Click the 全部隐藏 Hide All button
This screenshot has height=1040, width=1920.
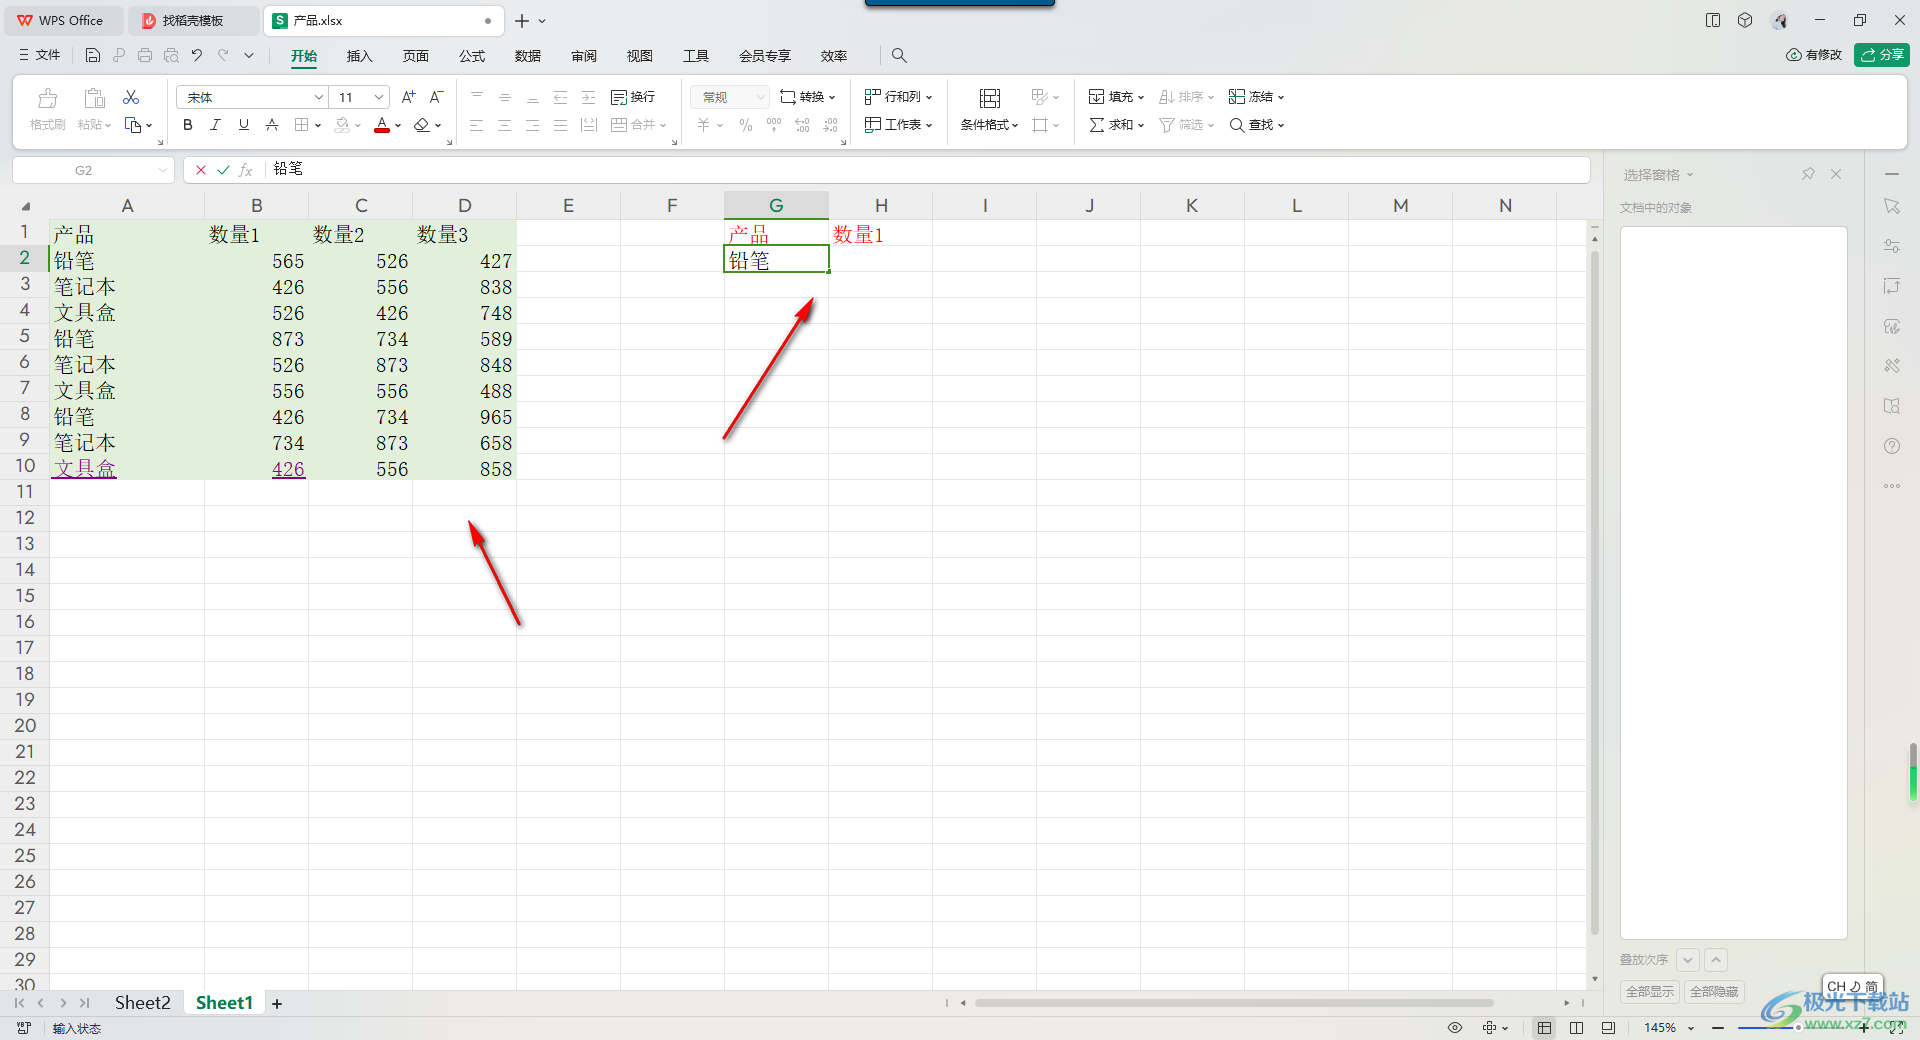pos(1714,992)
